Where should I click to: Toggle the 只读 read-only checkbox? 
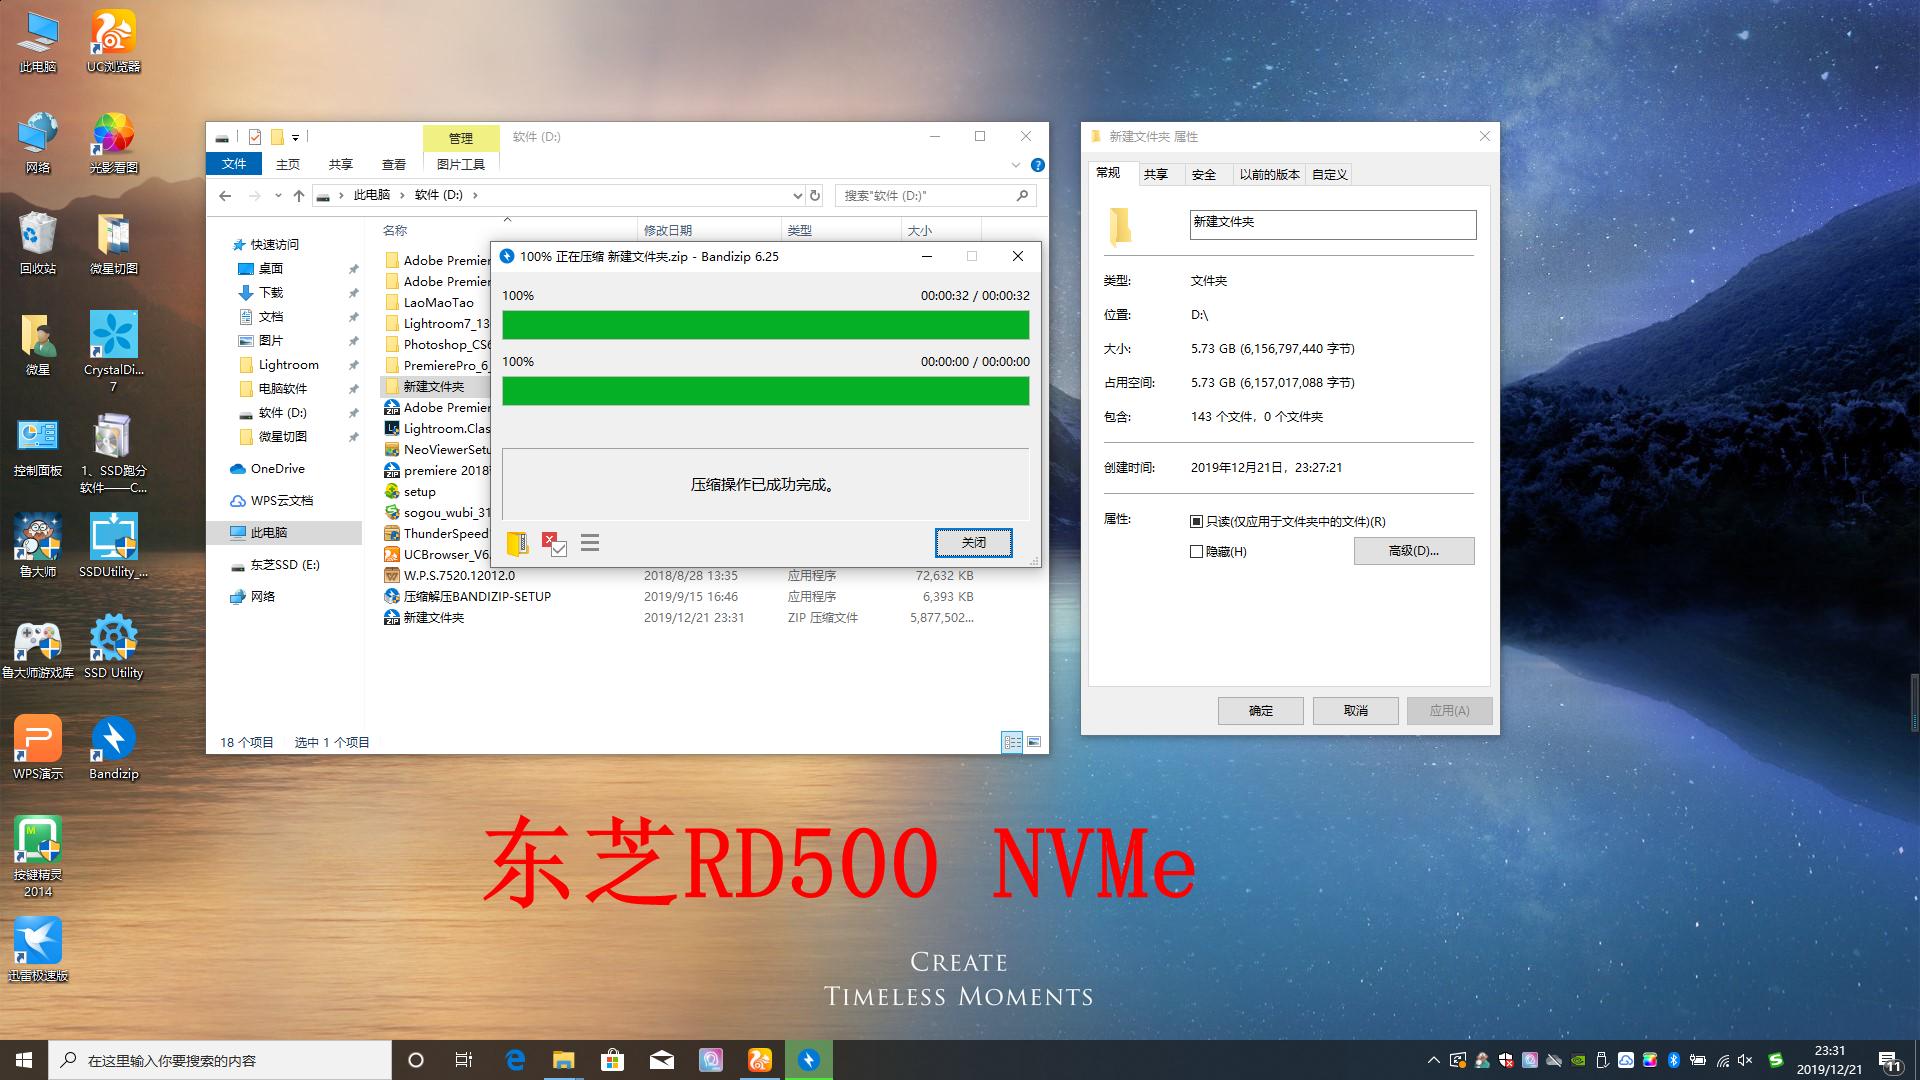coord(1196,521)
